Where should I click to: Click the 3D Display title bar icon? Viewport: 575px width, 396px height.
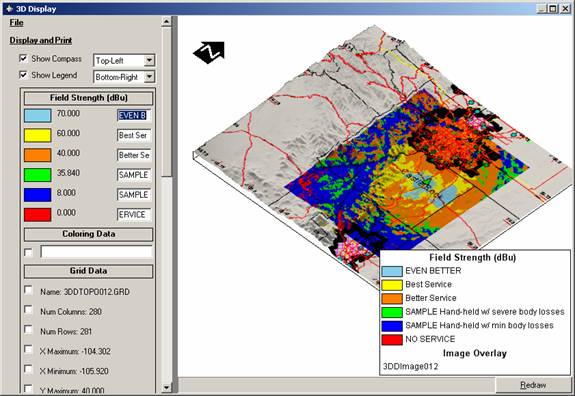tap(9, 8)
